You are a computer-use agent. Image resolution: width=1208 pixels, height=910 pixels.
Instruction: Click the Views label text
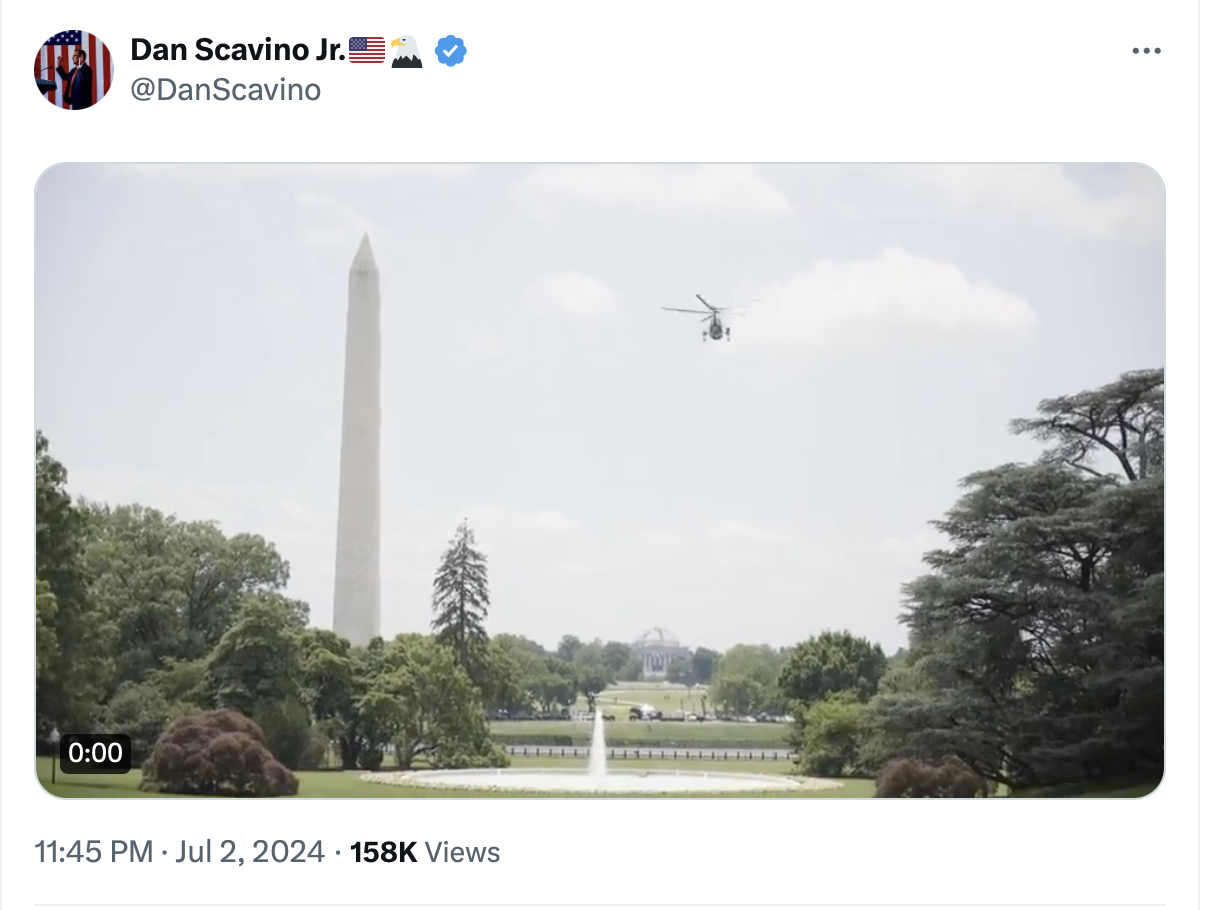(462, 852)
